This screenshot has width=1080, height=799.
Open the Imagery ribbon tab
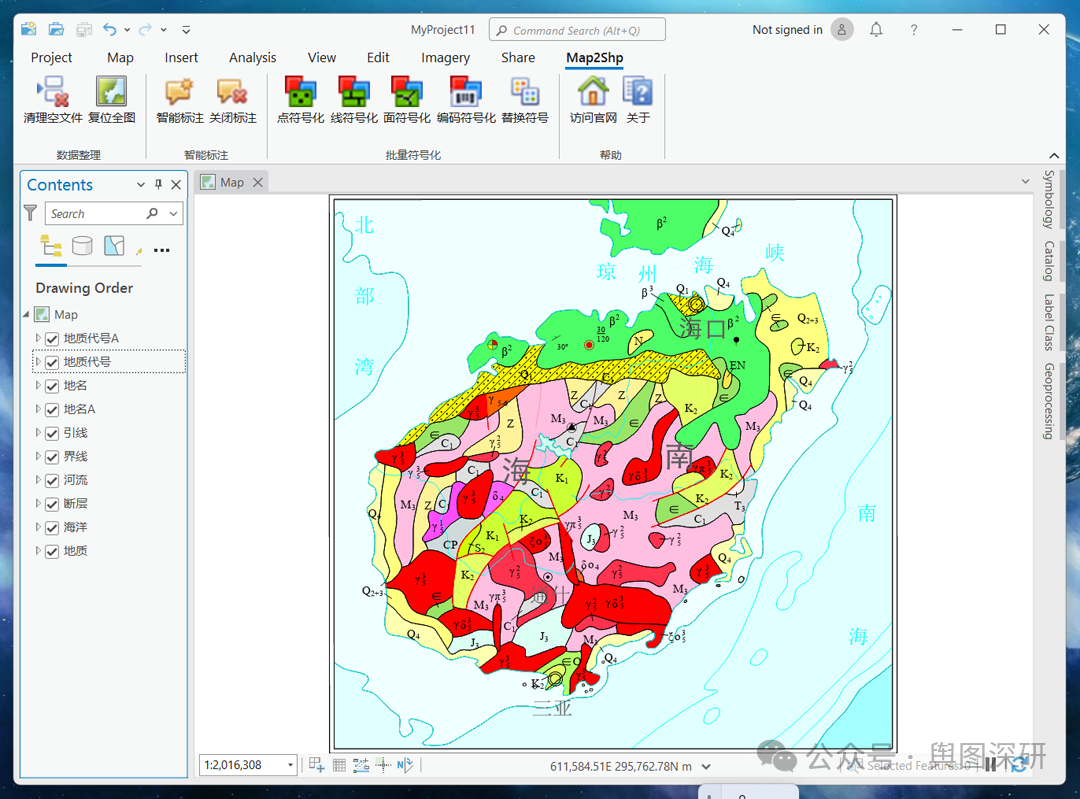point(445,58)
